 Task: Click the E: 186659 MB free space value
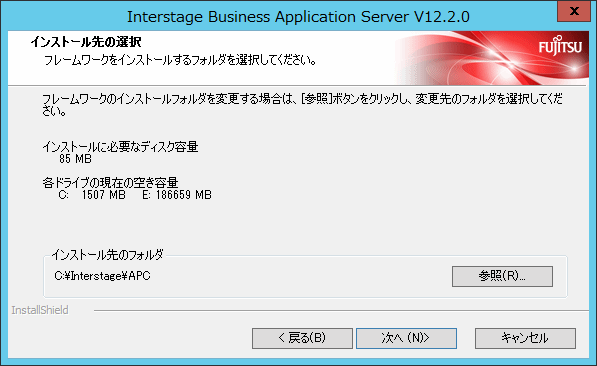(x=177, y=195)
